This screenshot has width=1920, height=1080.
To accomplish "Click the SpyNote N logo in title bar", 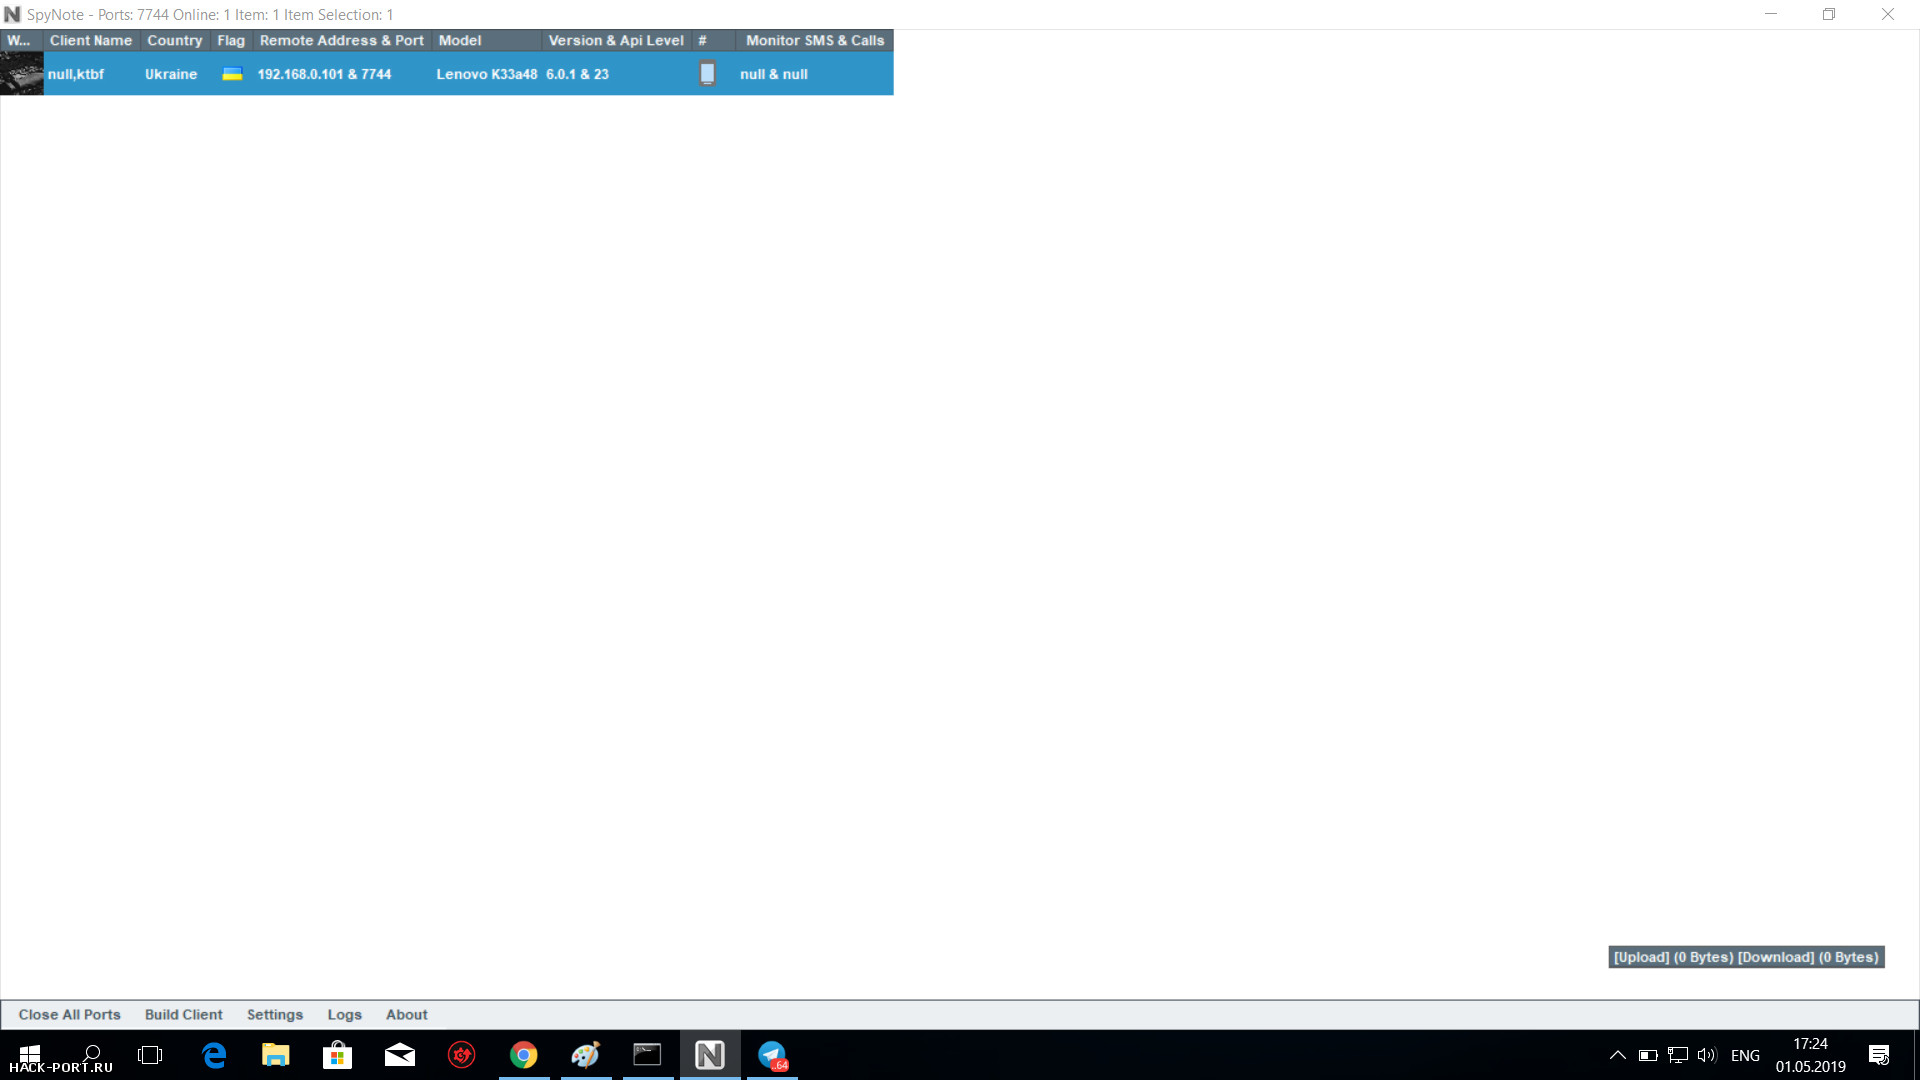I will [12, 14].
